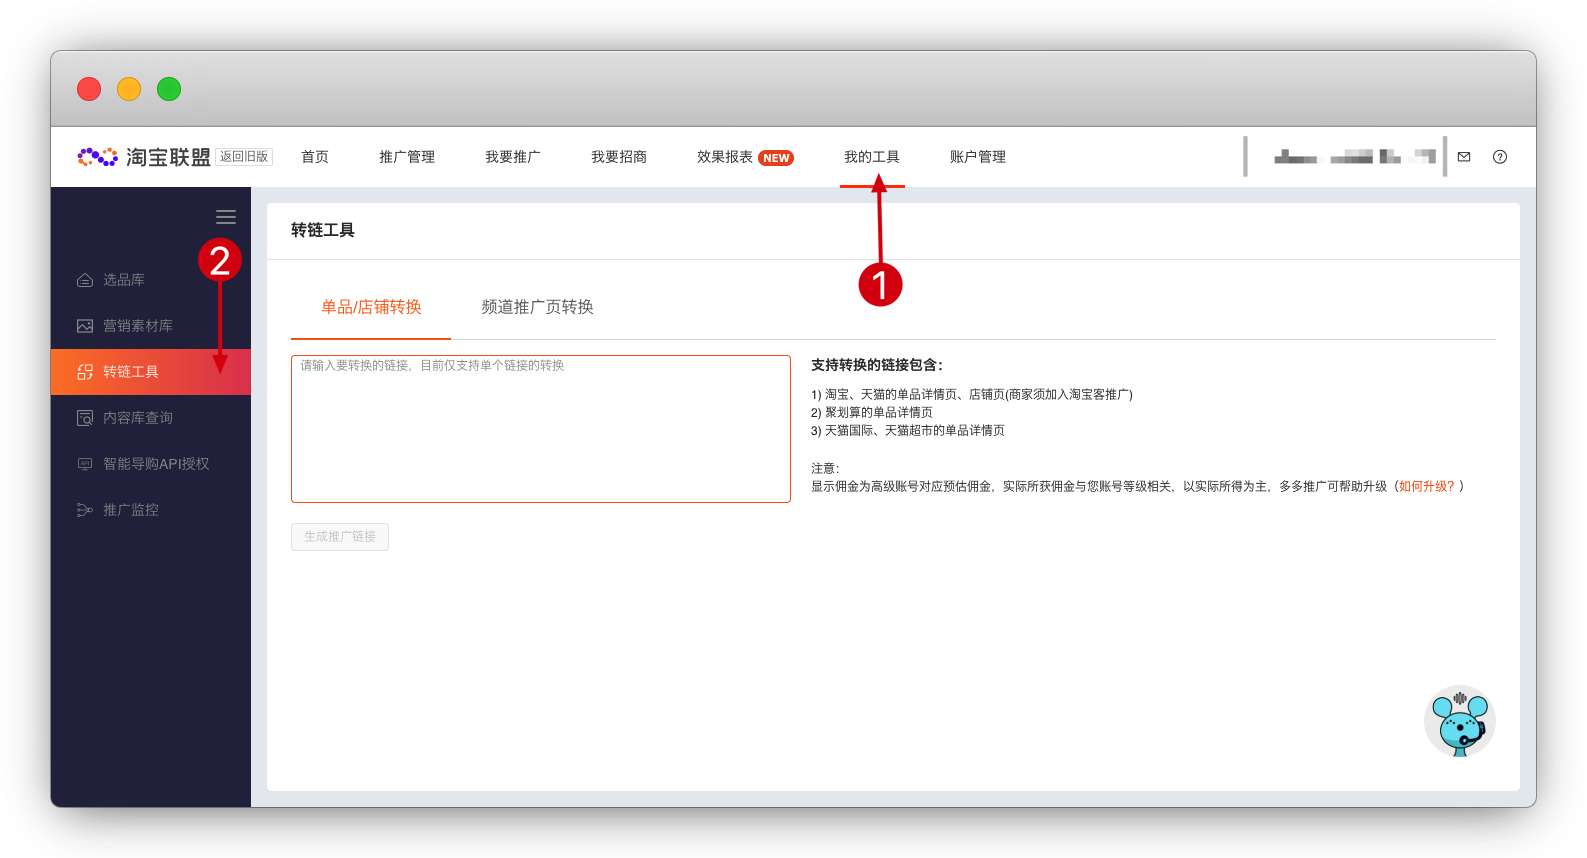Image resolution: width=1587 pixels, height=858 pixels.
Task: Open the help question mark icon
Action: coord(1500,157)
